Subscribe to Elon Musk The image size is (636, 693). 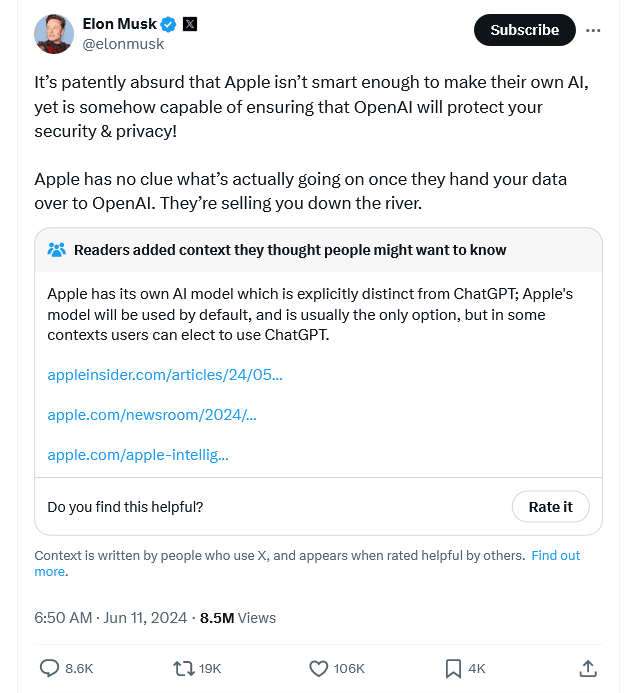click(524, 30)
